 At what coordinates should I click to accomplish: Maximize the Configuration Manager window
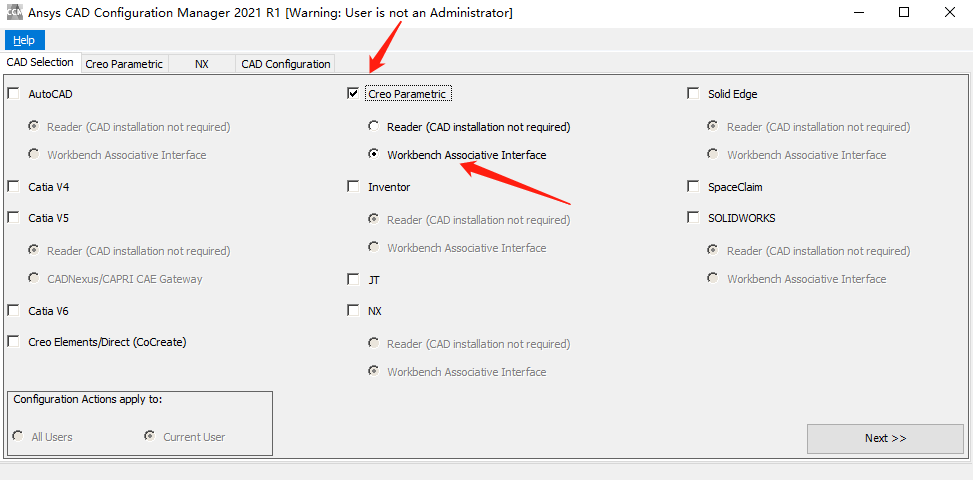904,12
